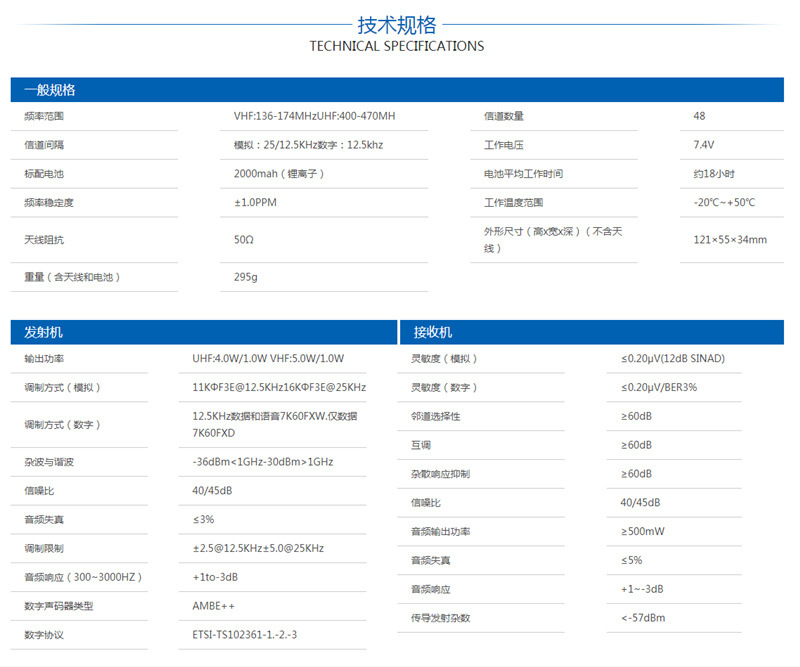The width and height of the screenshot is (800, 667).
Task: Select the 接收机 section header
Action: [x=592, y=332]
